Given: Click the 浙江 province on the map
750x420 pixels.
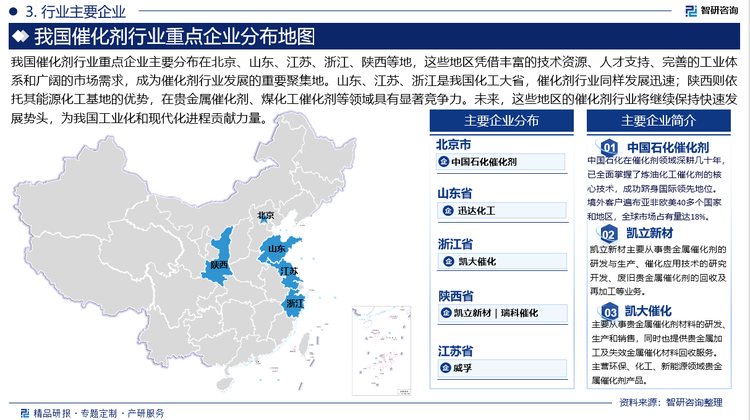Looking at the screenshot, I should [x=294, y=304].
